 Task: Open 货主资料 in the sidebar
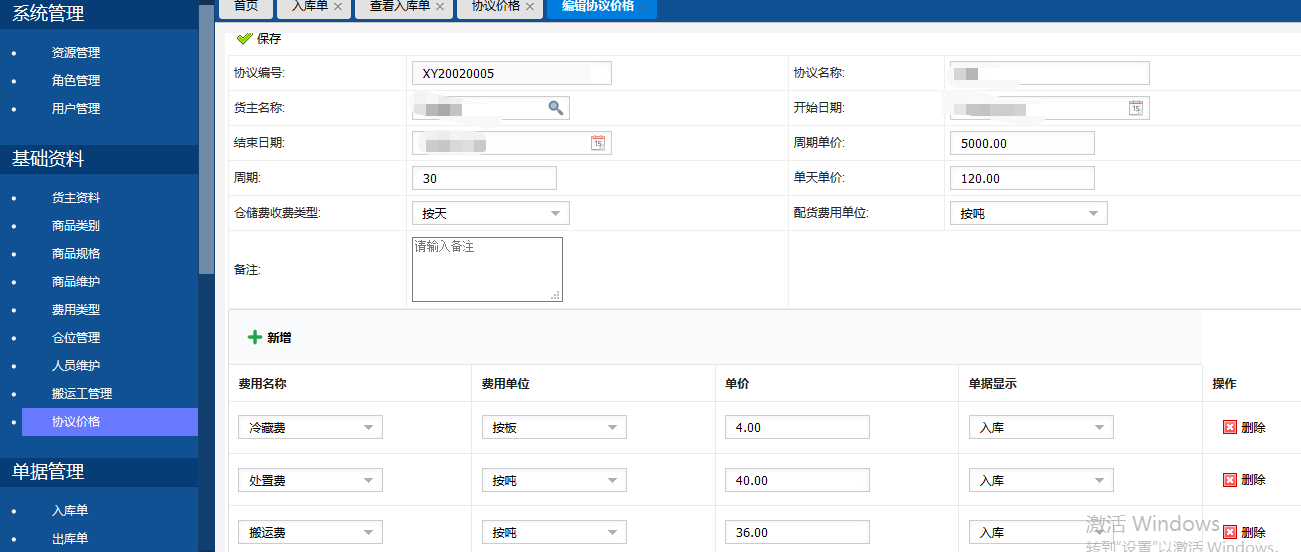[76, 198]
